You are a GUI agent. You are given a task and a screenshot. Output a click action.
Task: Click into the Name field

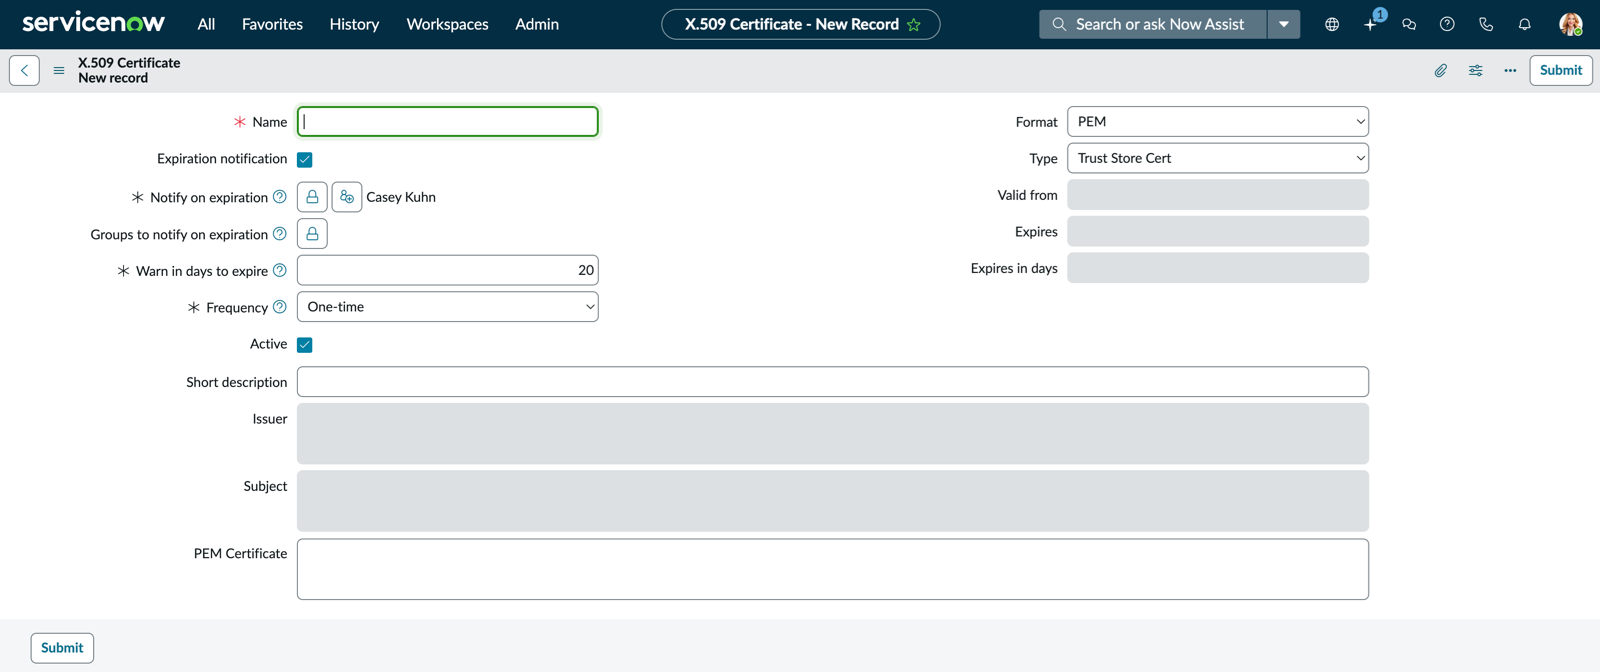pos(448,122)
